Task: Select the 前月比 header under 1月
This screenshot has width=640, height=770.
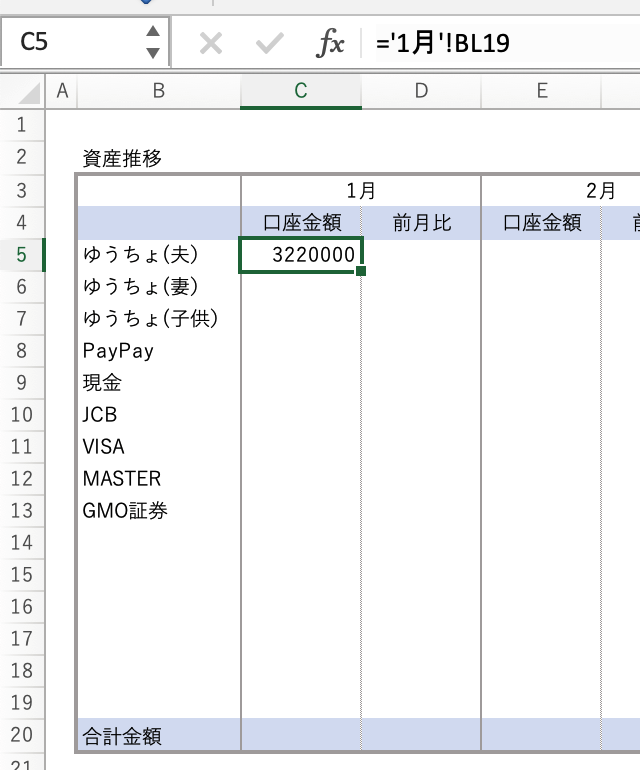Action: 421,223
